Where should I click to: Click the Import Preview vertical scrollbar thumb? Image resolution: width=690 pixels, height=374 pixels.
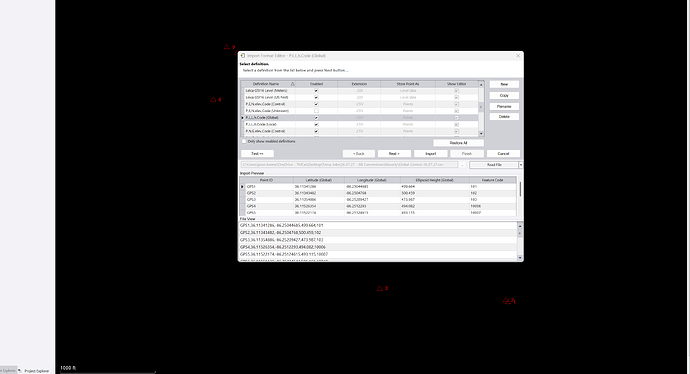click(x=521, y=189)
